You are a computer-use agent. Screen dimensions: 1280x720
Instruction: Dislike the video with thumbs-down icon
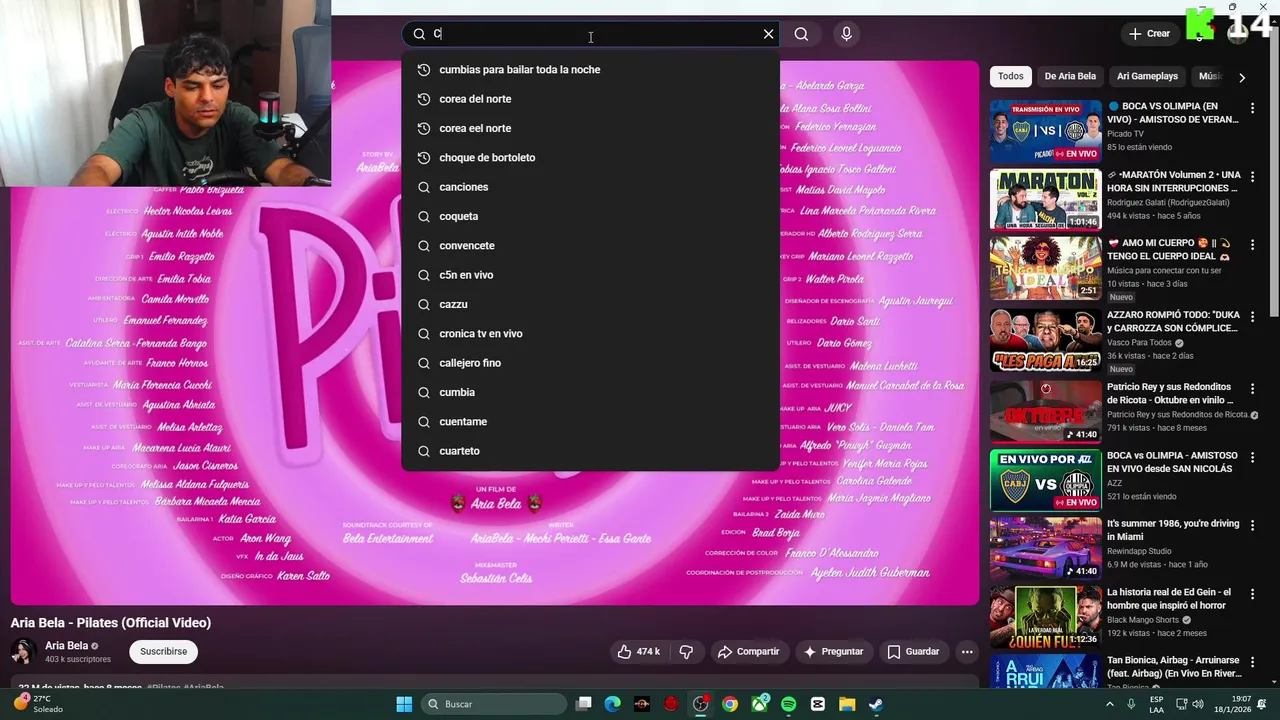686,651
